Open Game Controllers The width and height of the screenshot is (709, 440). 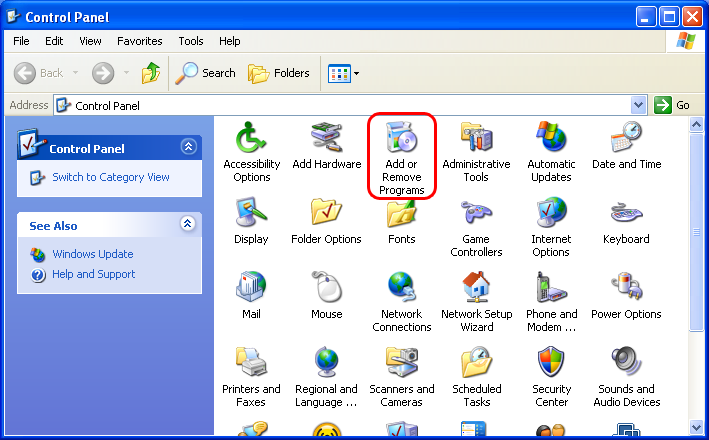[476, 227]
